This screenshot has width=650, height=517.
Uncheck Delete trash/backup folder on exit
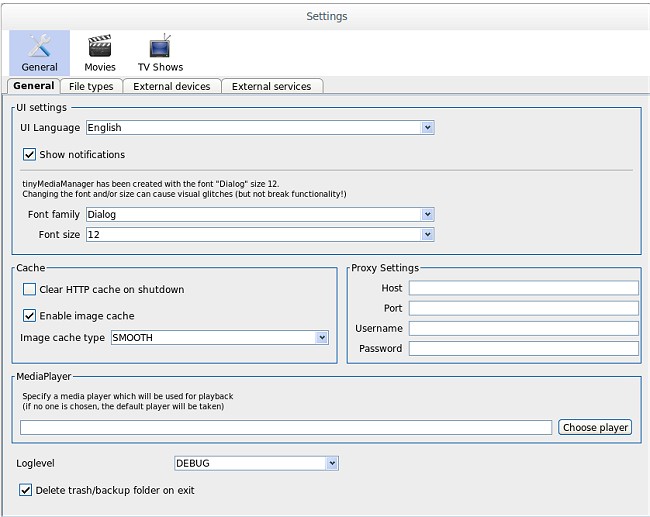tap(26, 491)
